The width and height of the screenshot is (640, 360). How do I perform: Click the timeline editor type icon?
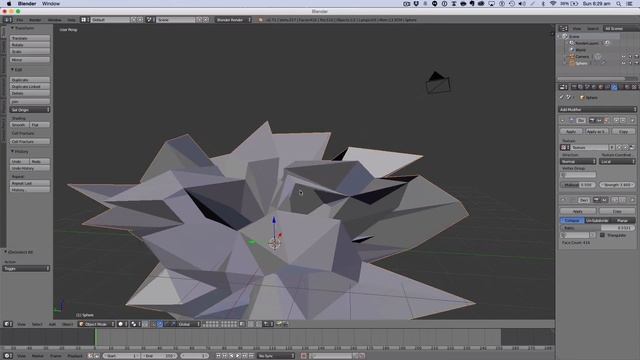click(x=8, y=356)
